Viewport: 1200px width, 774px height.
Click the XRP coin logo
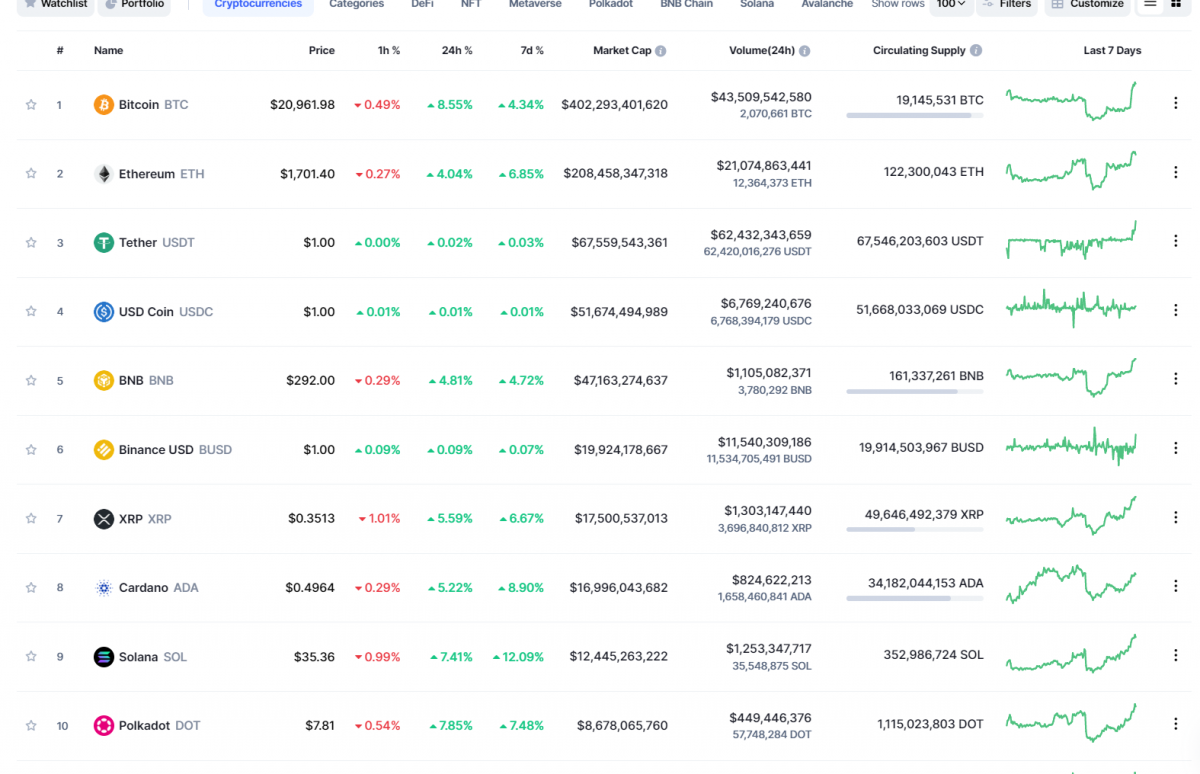tap(104, 518)
